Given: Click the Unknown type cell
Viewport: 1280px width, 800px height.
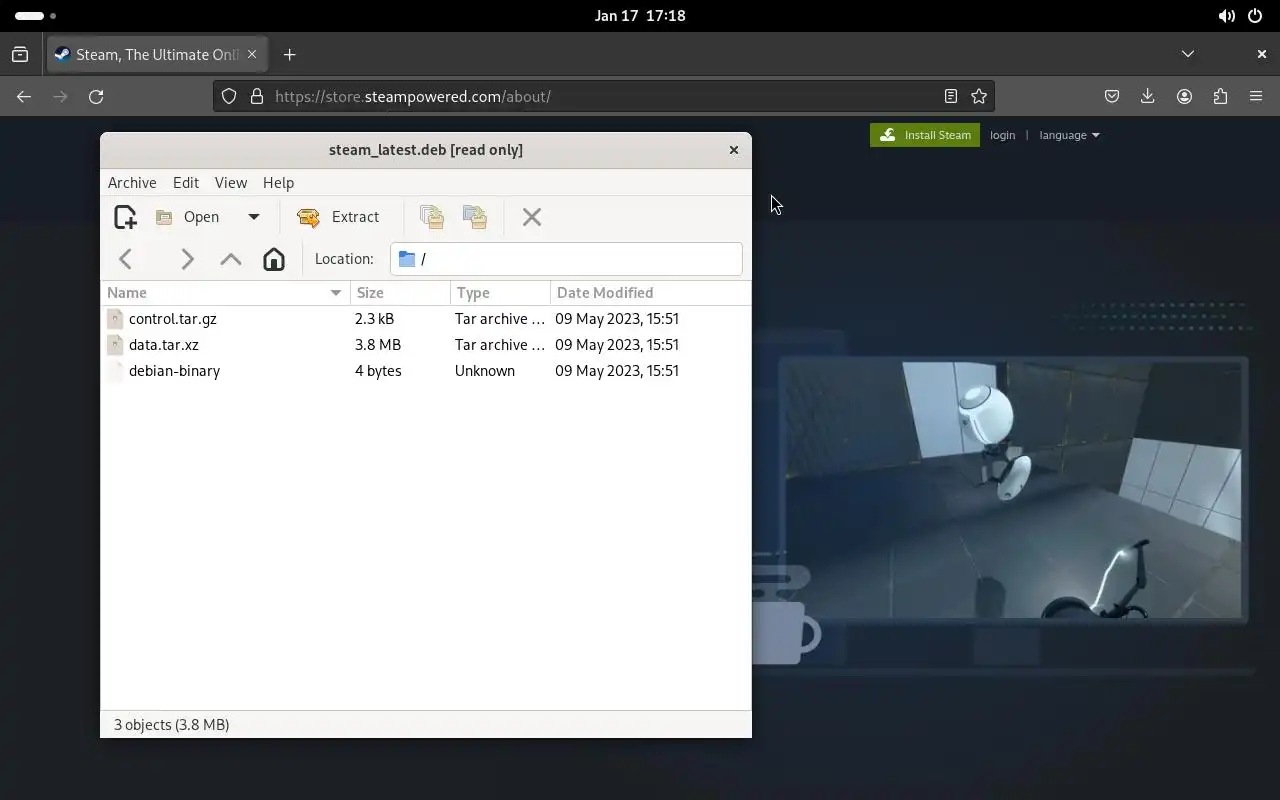Looking at the screenshot, I should (485, 371).
